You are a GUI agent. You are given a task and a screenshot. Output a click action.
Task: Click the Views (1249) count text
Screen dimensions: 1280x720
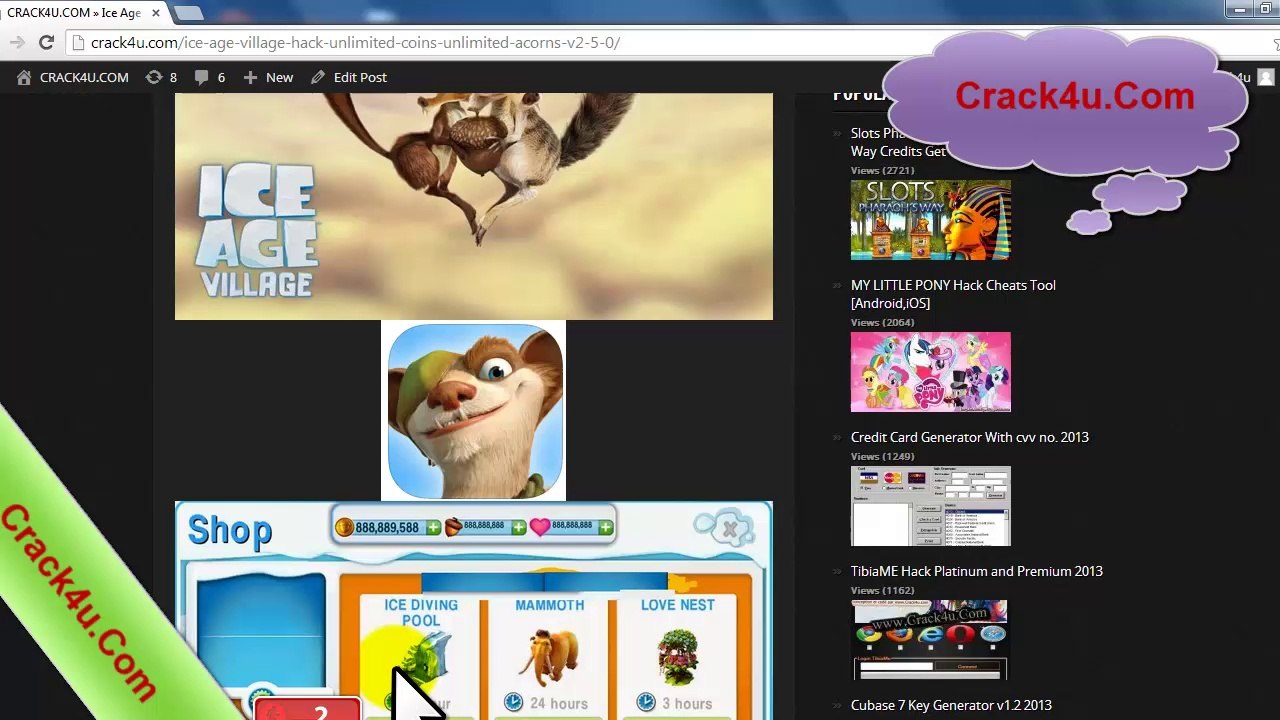tap(882, 456)
